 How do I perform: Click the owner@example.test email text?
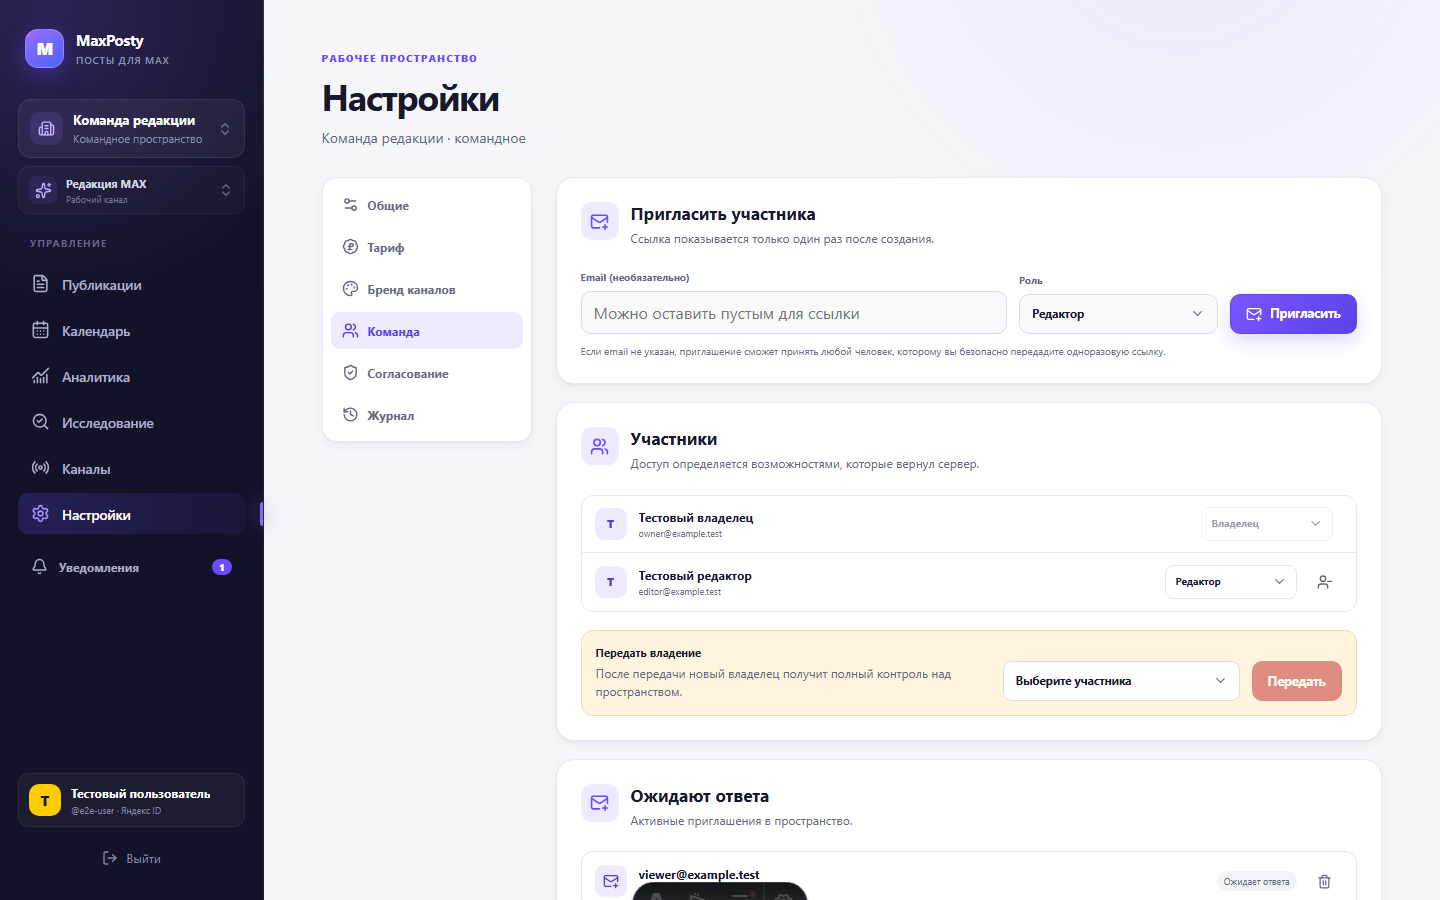680,534
